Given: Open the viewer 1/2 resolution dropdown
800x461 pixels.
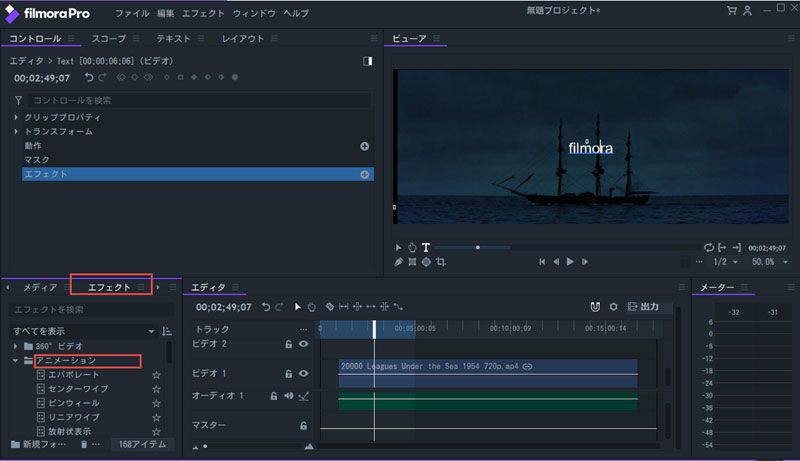Looking at the screenshot, I should 726,262.
